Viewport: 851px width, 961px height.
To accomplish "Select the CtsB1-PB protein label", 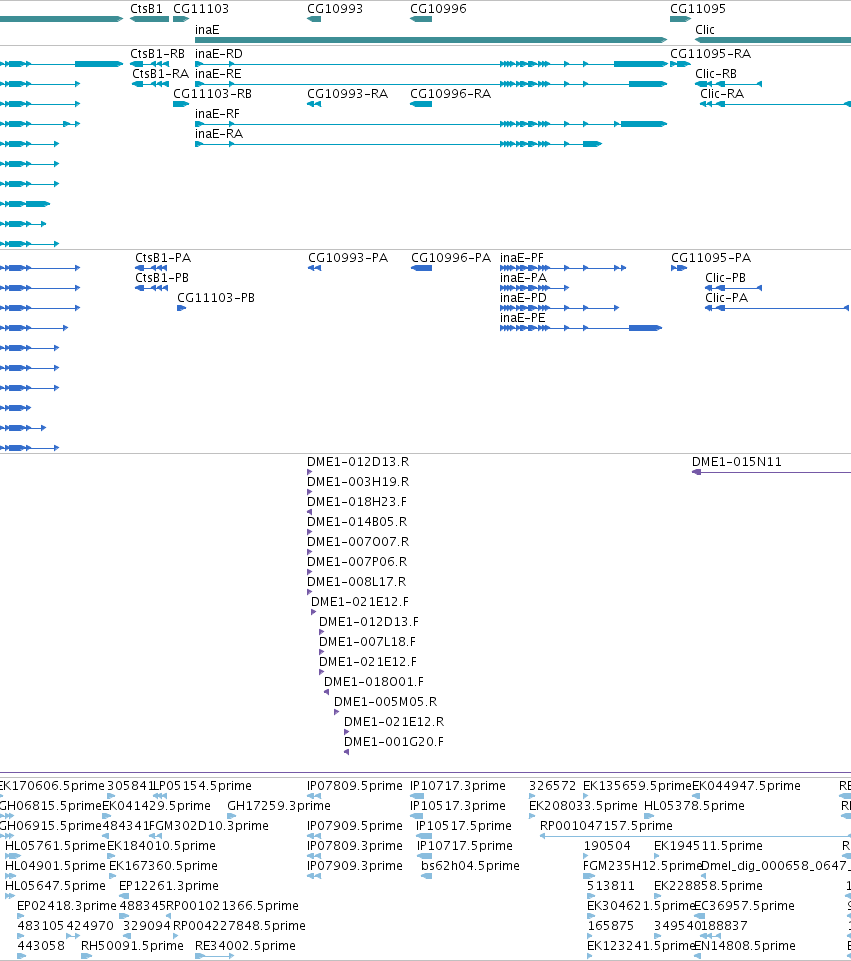I will pos(162,278).
